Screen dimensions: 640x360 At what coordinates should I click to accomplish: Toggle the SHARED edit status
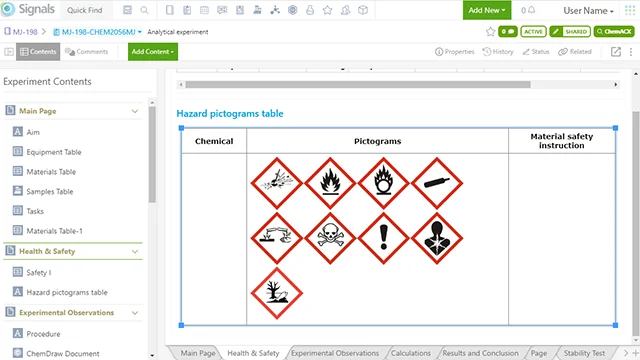[570, 31]
